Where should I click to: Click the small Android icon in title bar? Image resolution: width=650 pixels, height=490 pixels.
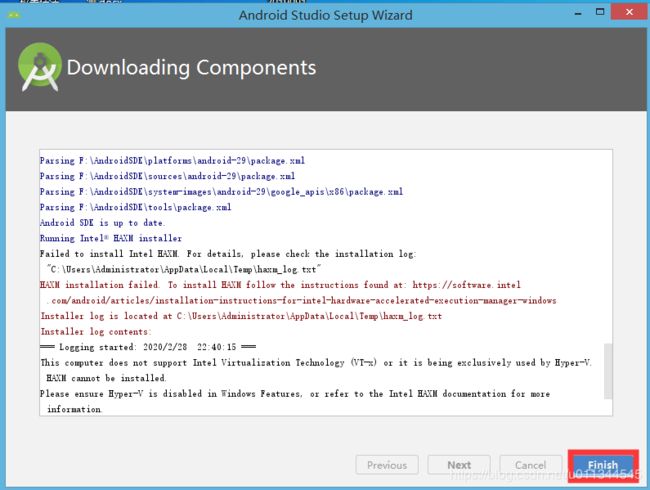pos(14,15)
